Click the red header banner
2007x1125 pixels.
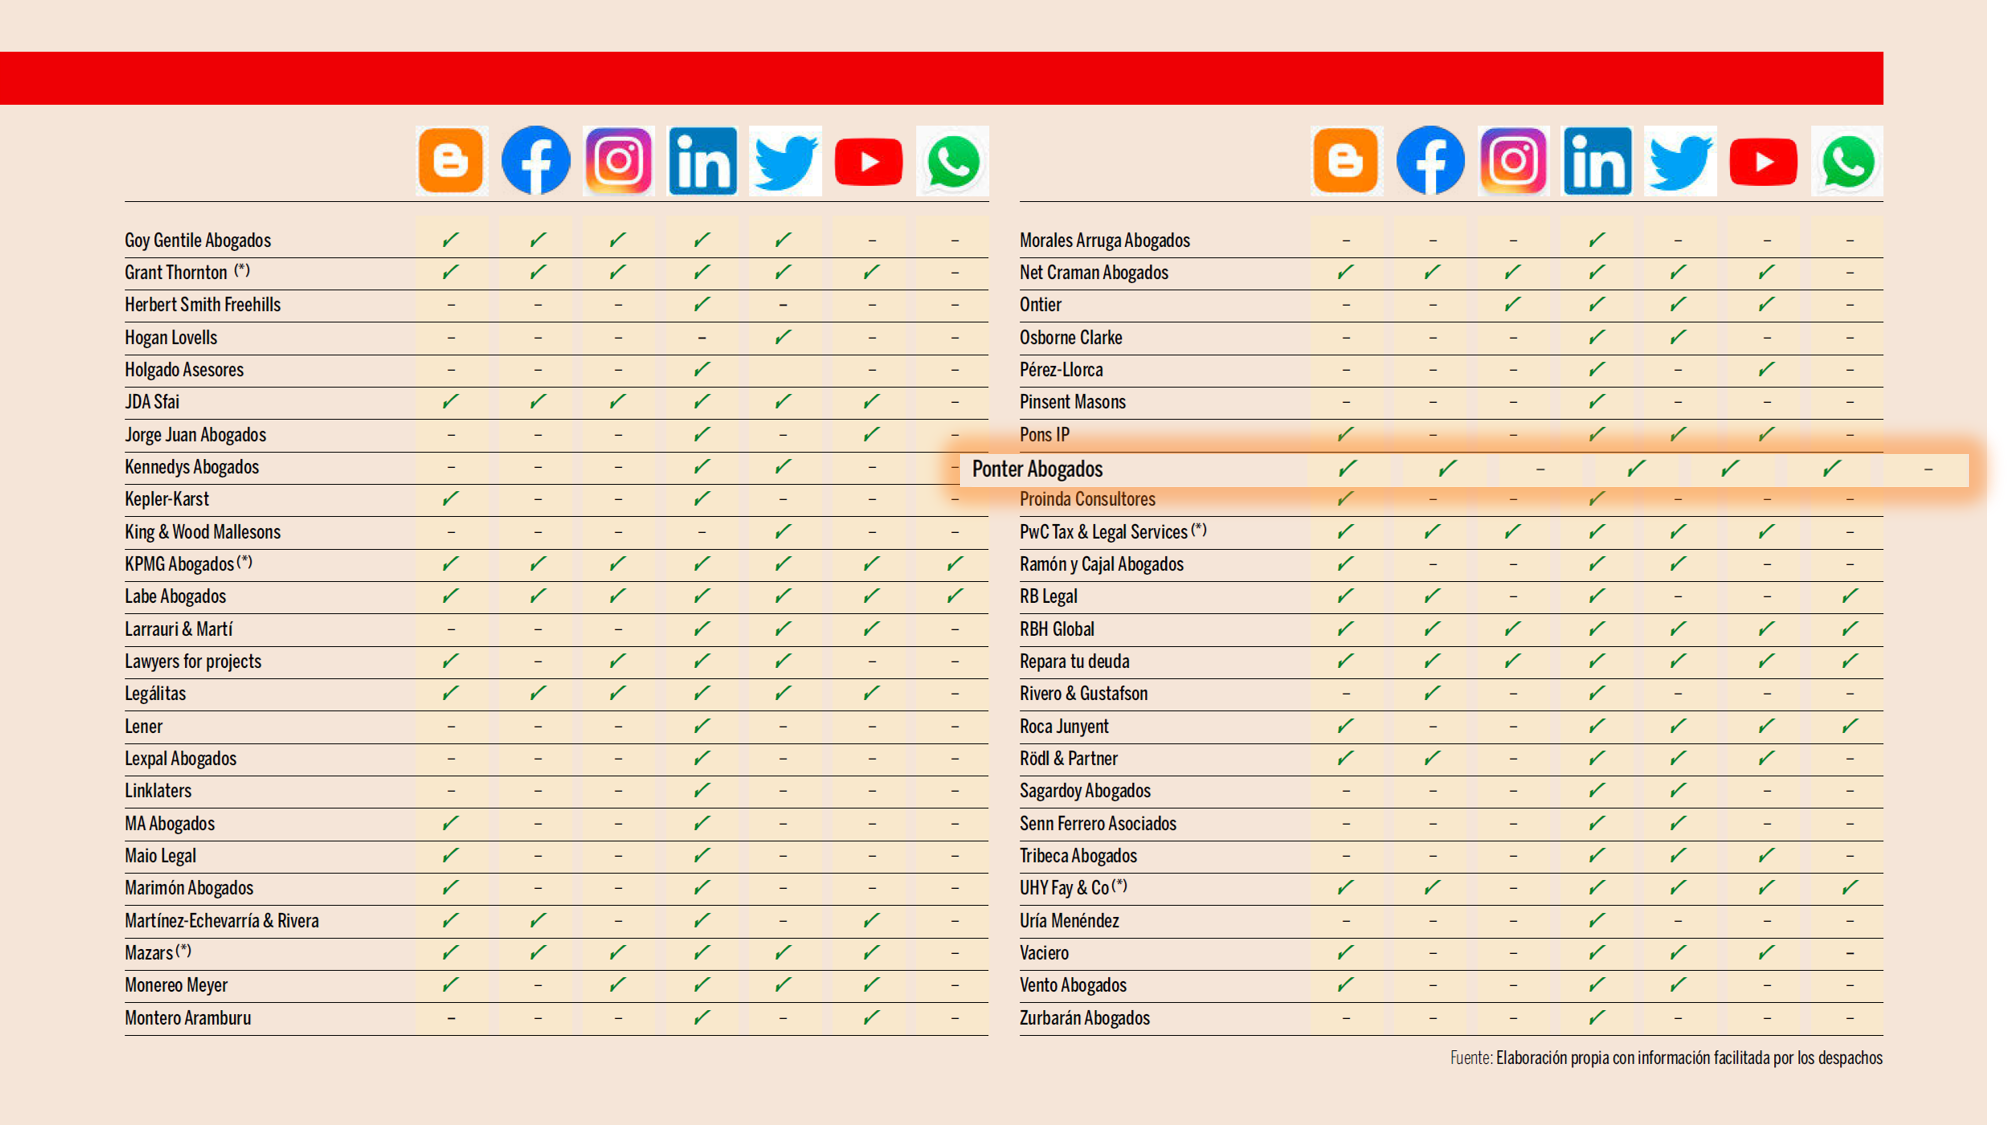[x=940, y=78]
